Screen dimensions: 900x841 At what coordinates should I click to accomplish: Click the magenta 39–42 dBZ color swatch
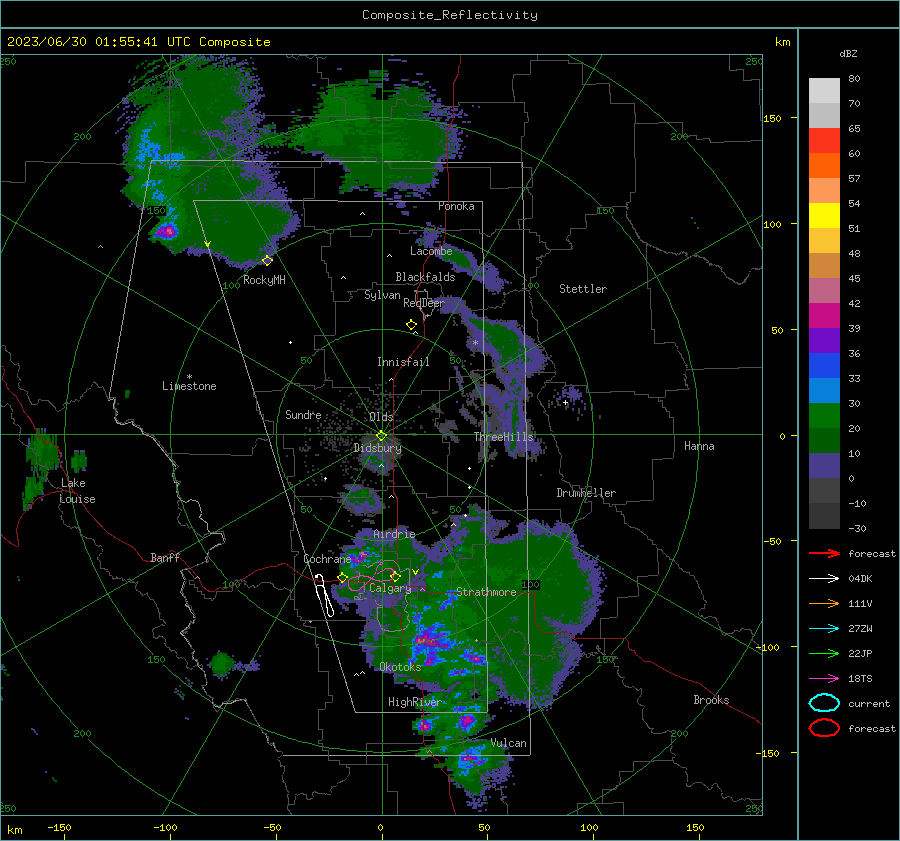[824, 316]
